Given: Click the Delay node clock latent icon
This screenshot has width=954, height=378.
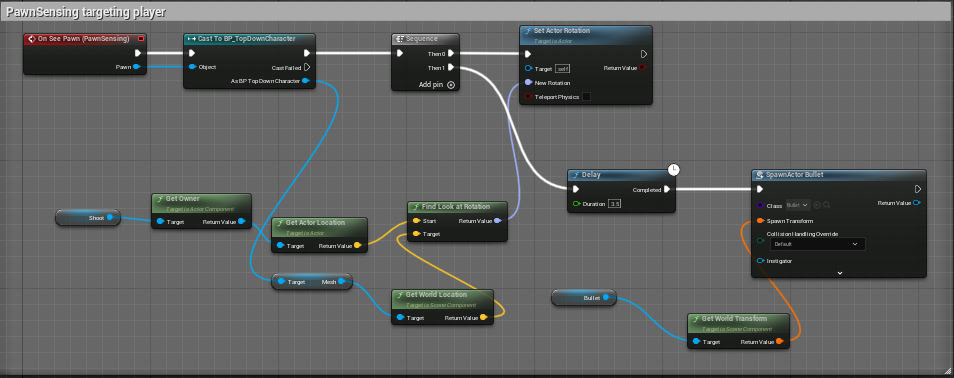Looking at the screenshot, I should (x=674, y=170).
